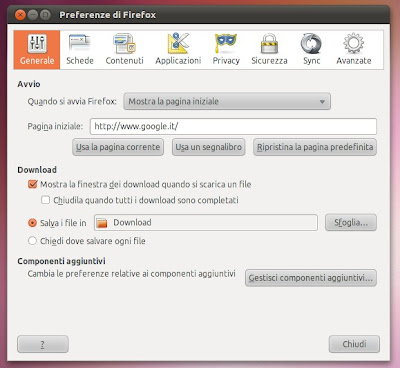Click 'Usa la pagina corrente' button
Image resolution: width=400 pixels, height=368 pixels.
(x=118, y=147)
